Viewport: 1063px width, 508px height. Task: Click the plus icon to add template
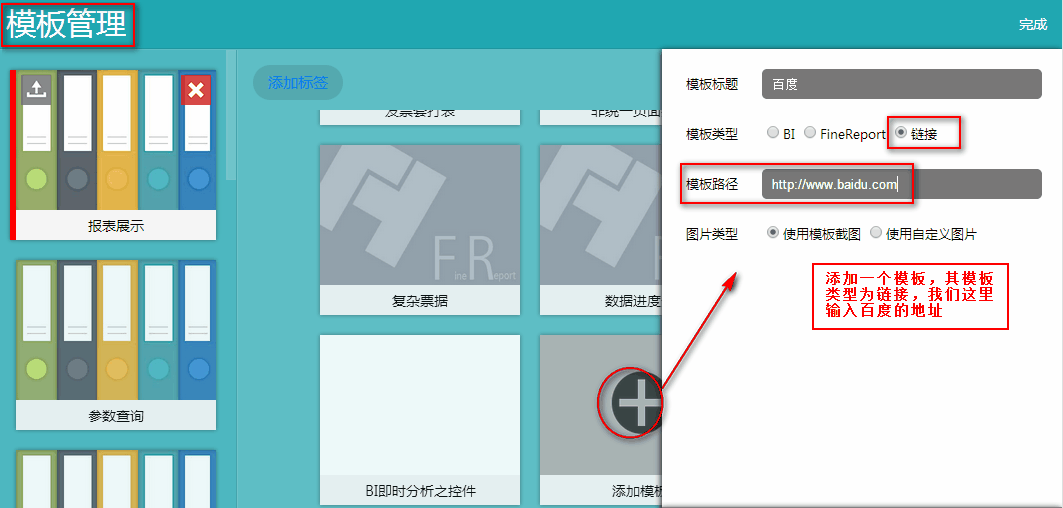(633, 403)
